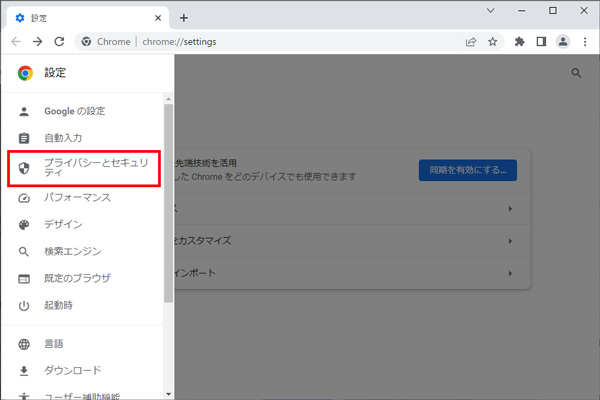Image resolution: width=600 pixels, height=400 pixels.
Task: Click the browser forward arrow
Action: click(38, 41)
